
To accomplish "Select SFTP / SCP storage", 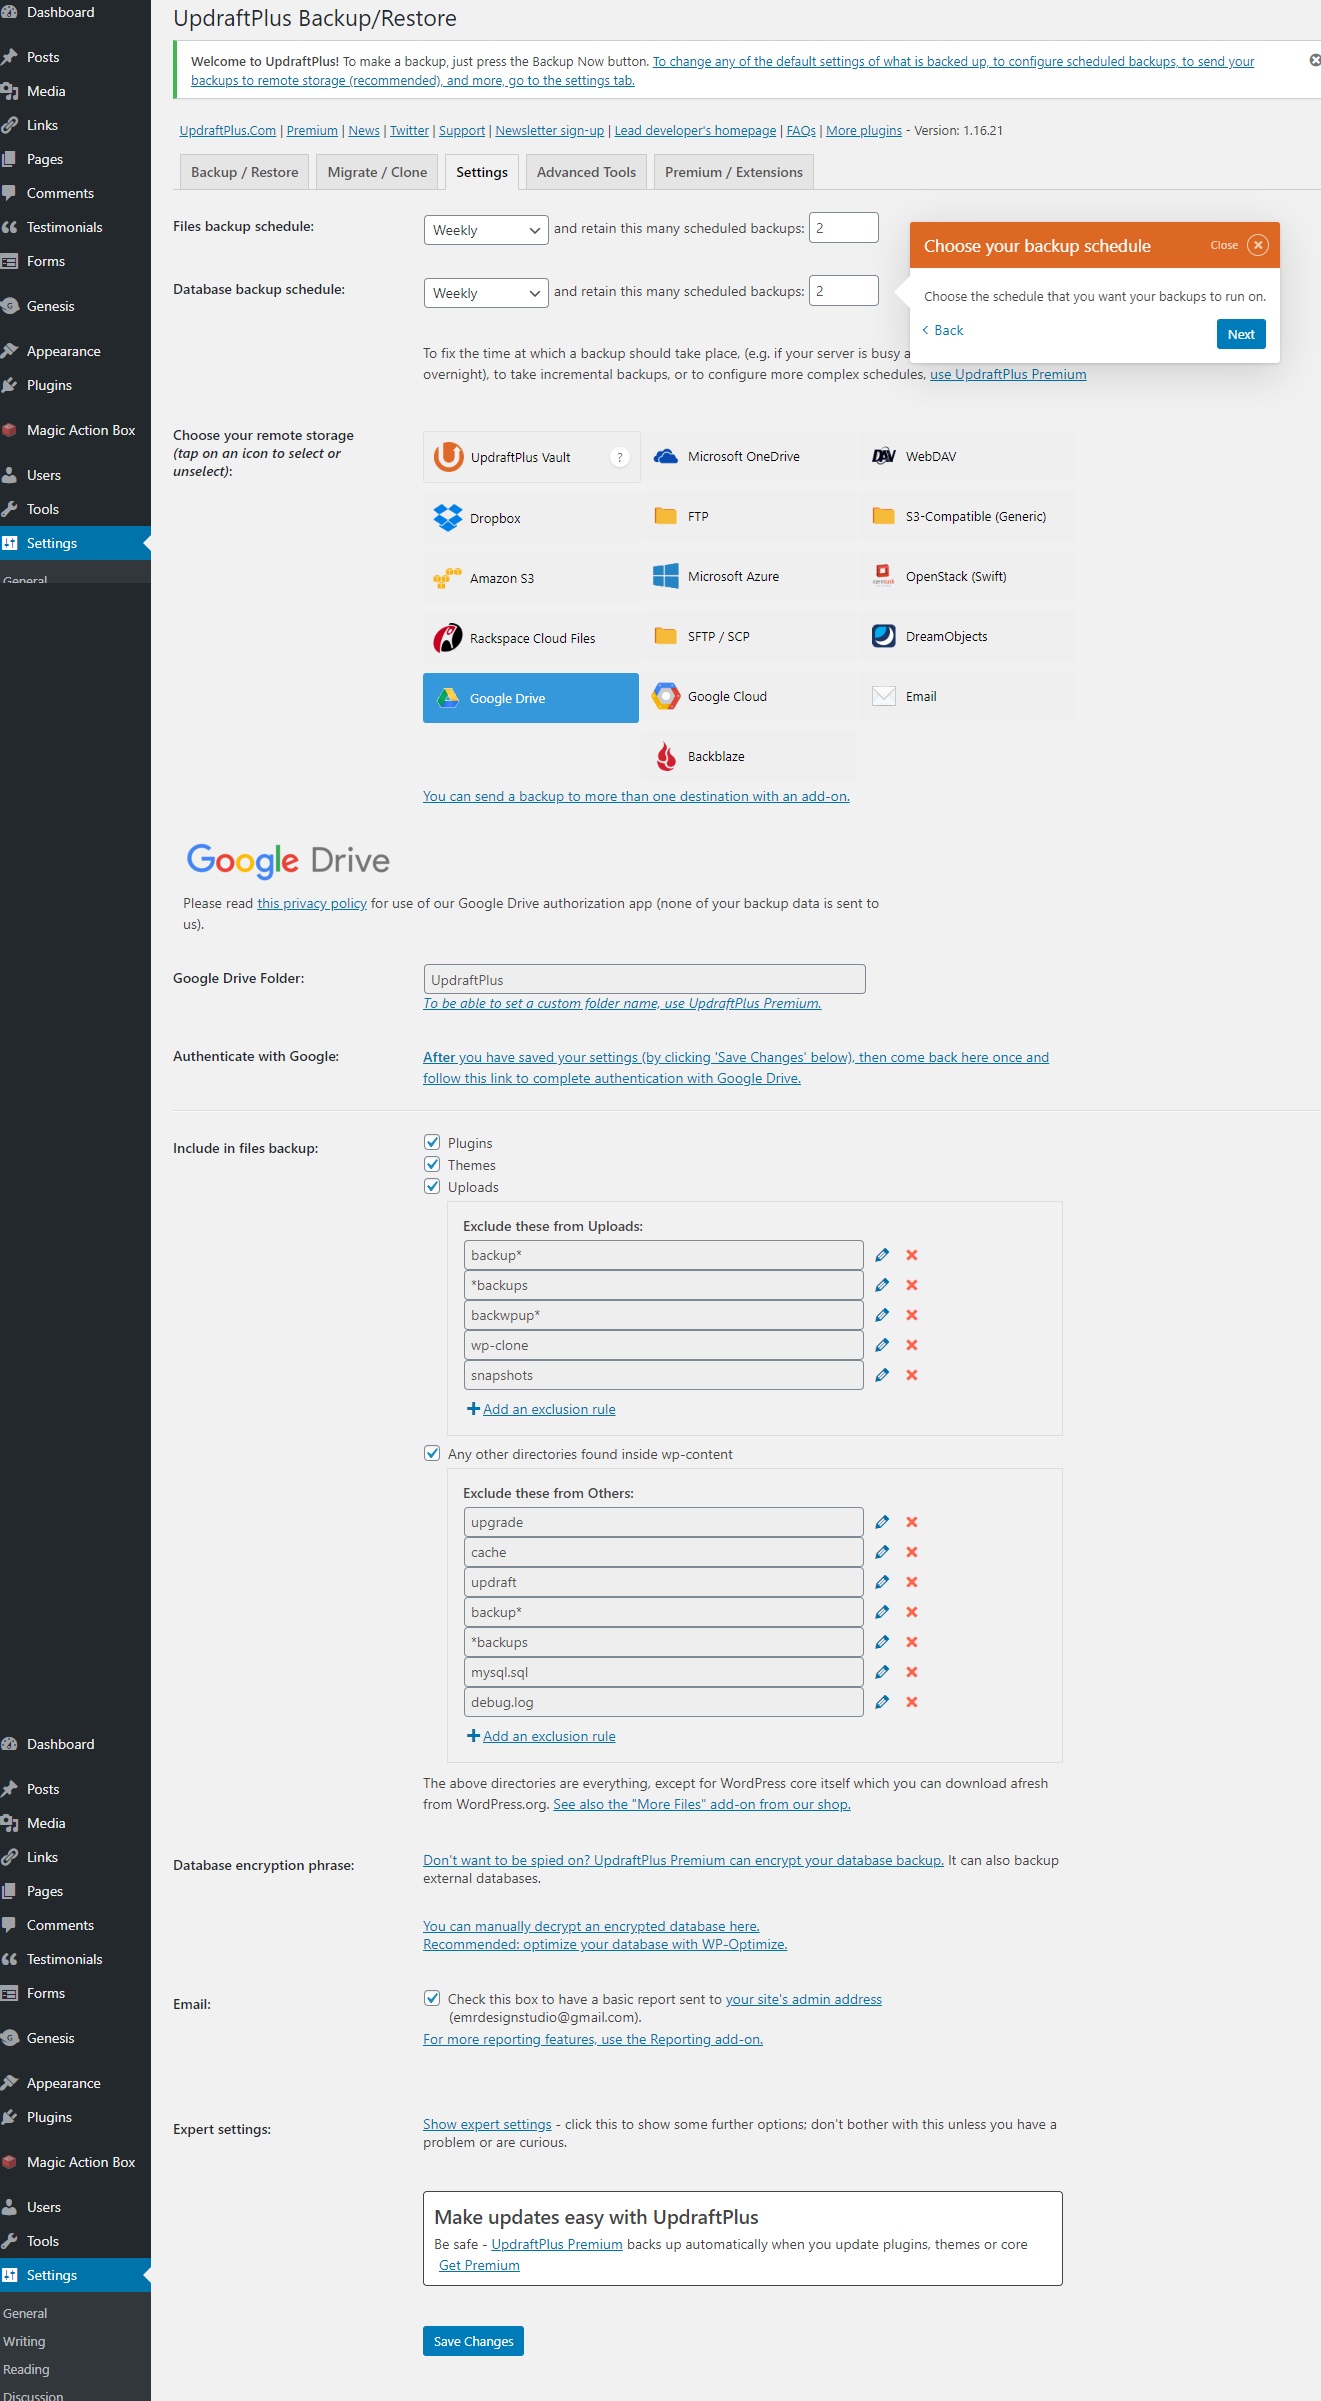I will (749, 636).
